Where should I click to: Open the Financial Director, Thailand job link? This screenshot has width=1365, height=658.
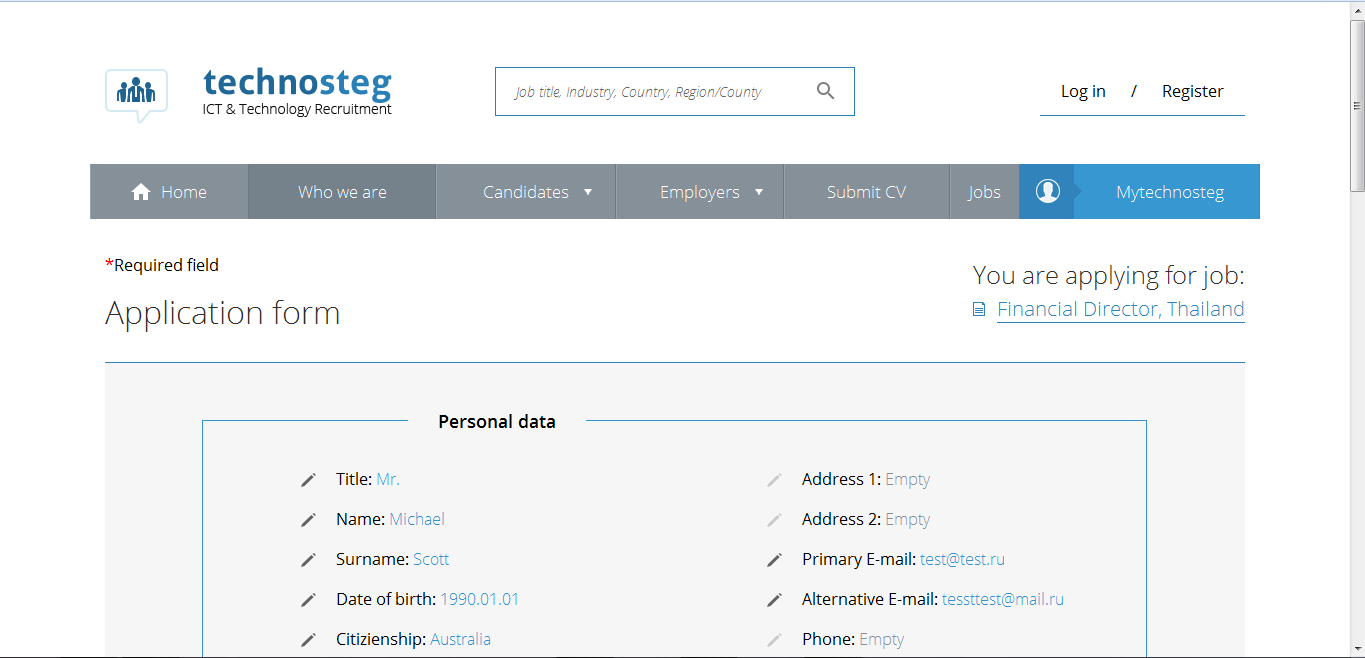coord(1121,309)
